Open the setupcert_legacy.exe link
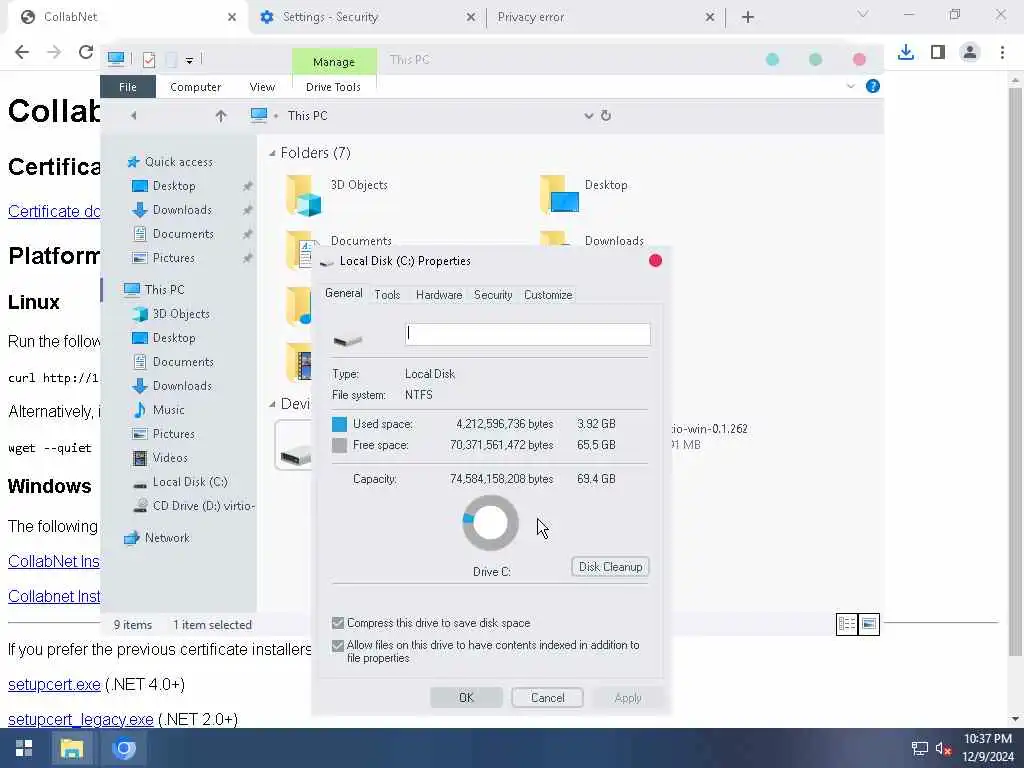1024x768 pixels. pyautogui.click(x=80, y=720)
